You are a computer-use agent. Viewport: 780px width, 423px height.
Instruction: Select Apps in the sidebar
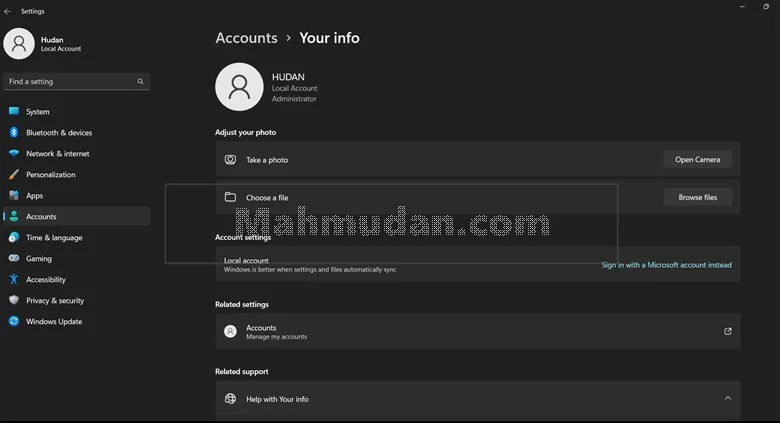(77, 196)
